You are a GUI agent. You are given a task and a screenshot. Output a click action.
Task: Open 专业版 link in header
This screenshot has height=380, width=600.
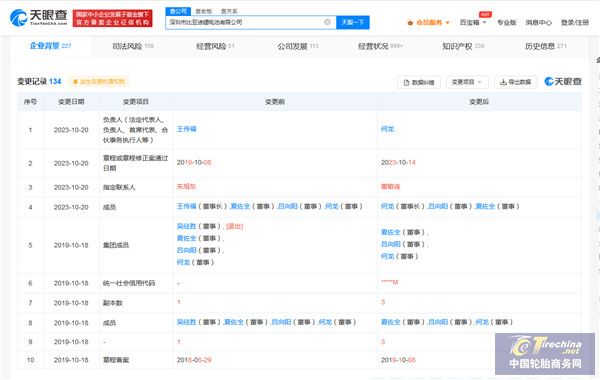506,23
